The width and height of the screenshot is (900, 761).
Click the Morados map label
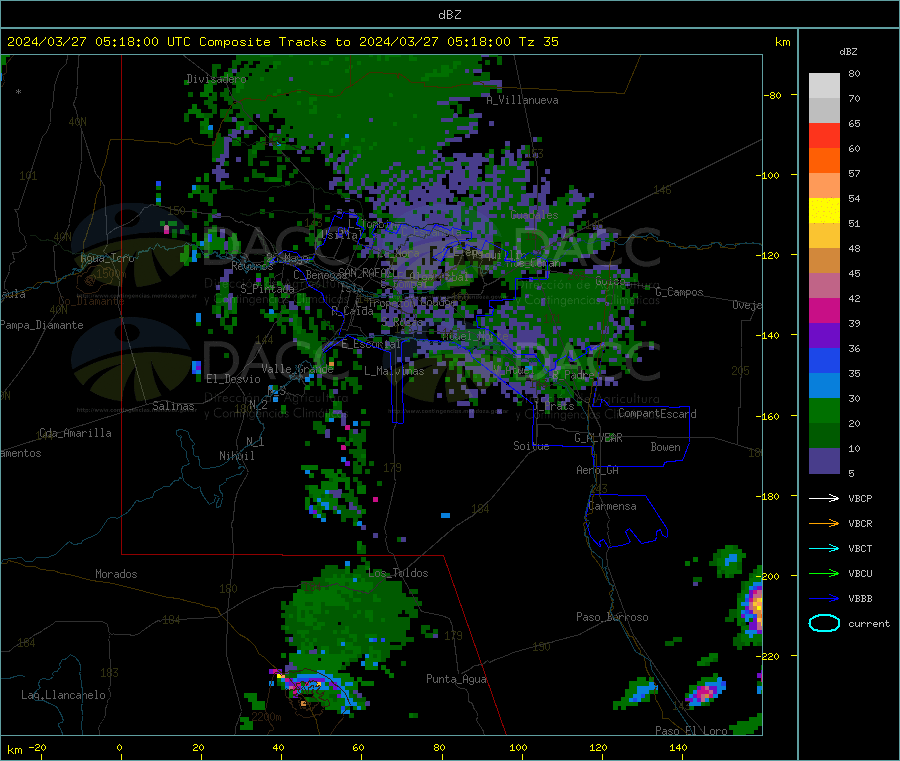116,574
